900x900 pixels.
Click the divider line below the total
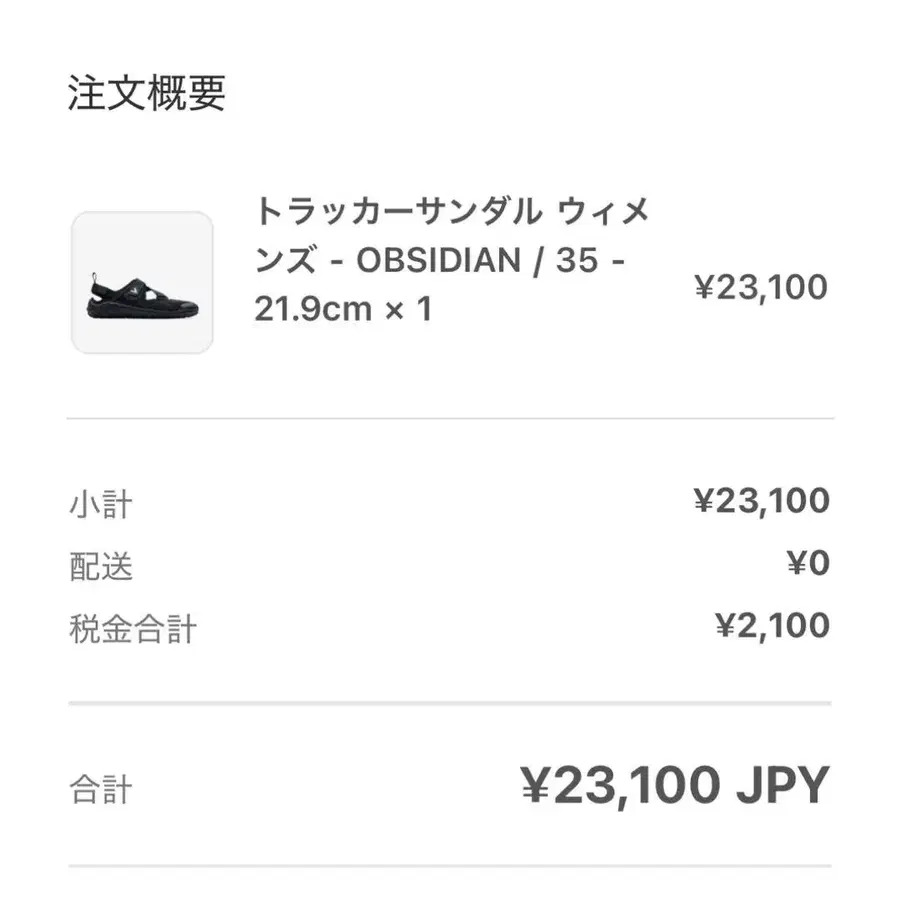point(450,866)
